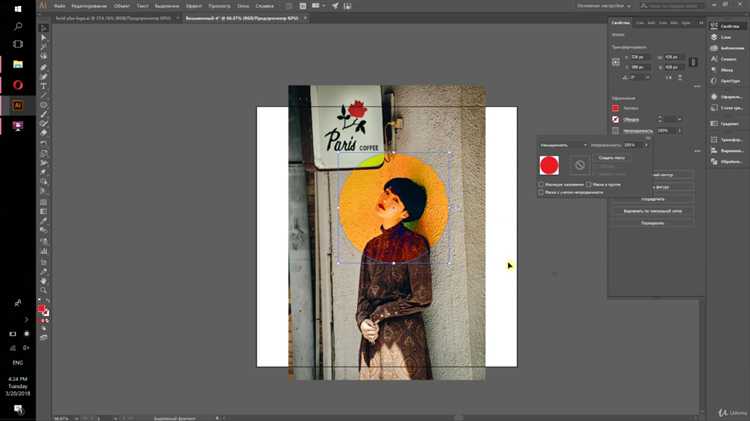Open the stroke weight dropdown next to Обводка
This screenshot has height=421, width=750.
pyautogui.click(x=680, y=119)
